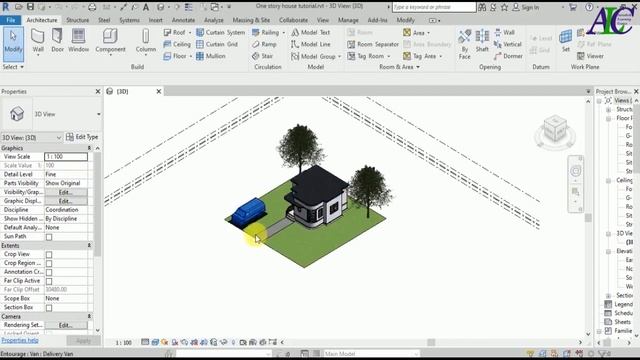Select the Modify tool

[13, 44]
